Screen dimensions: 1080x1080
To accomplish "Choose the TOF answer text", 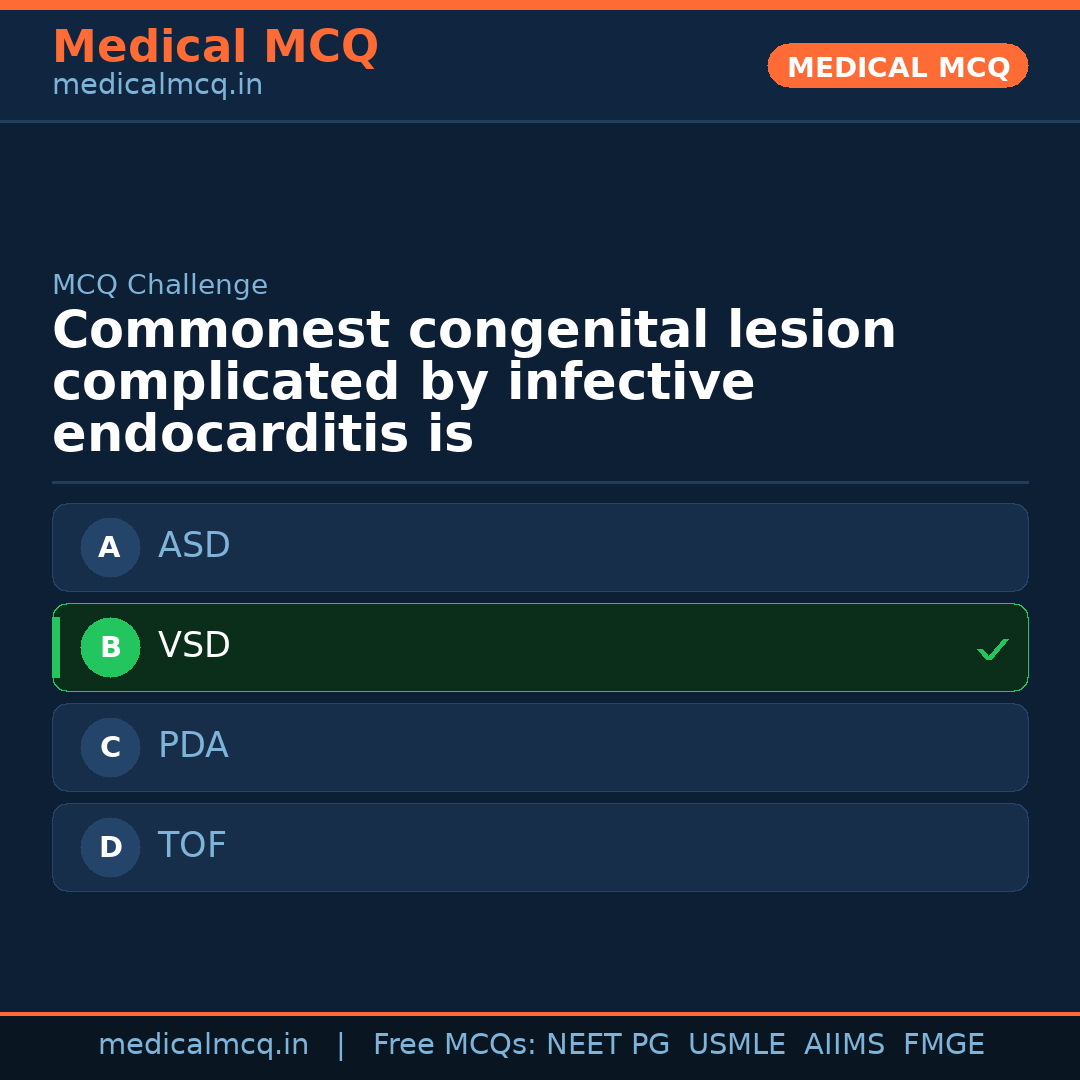I will click(x=192, y=846).
